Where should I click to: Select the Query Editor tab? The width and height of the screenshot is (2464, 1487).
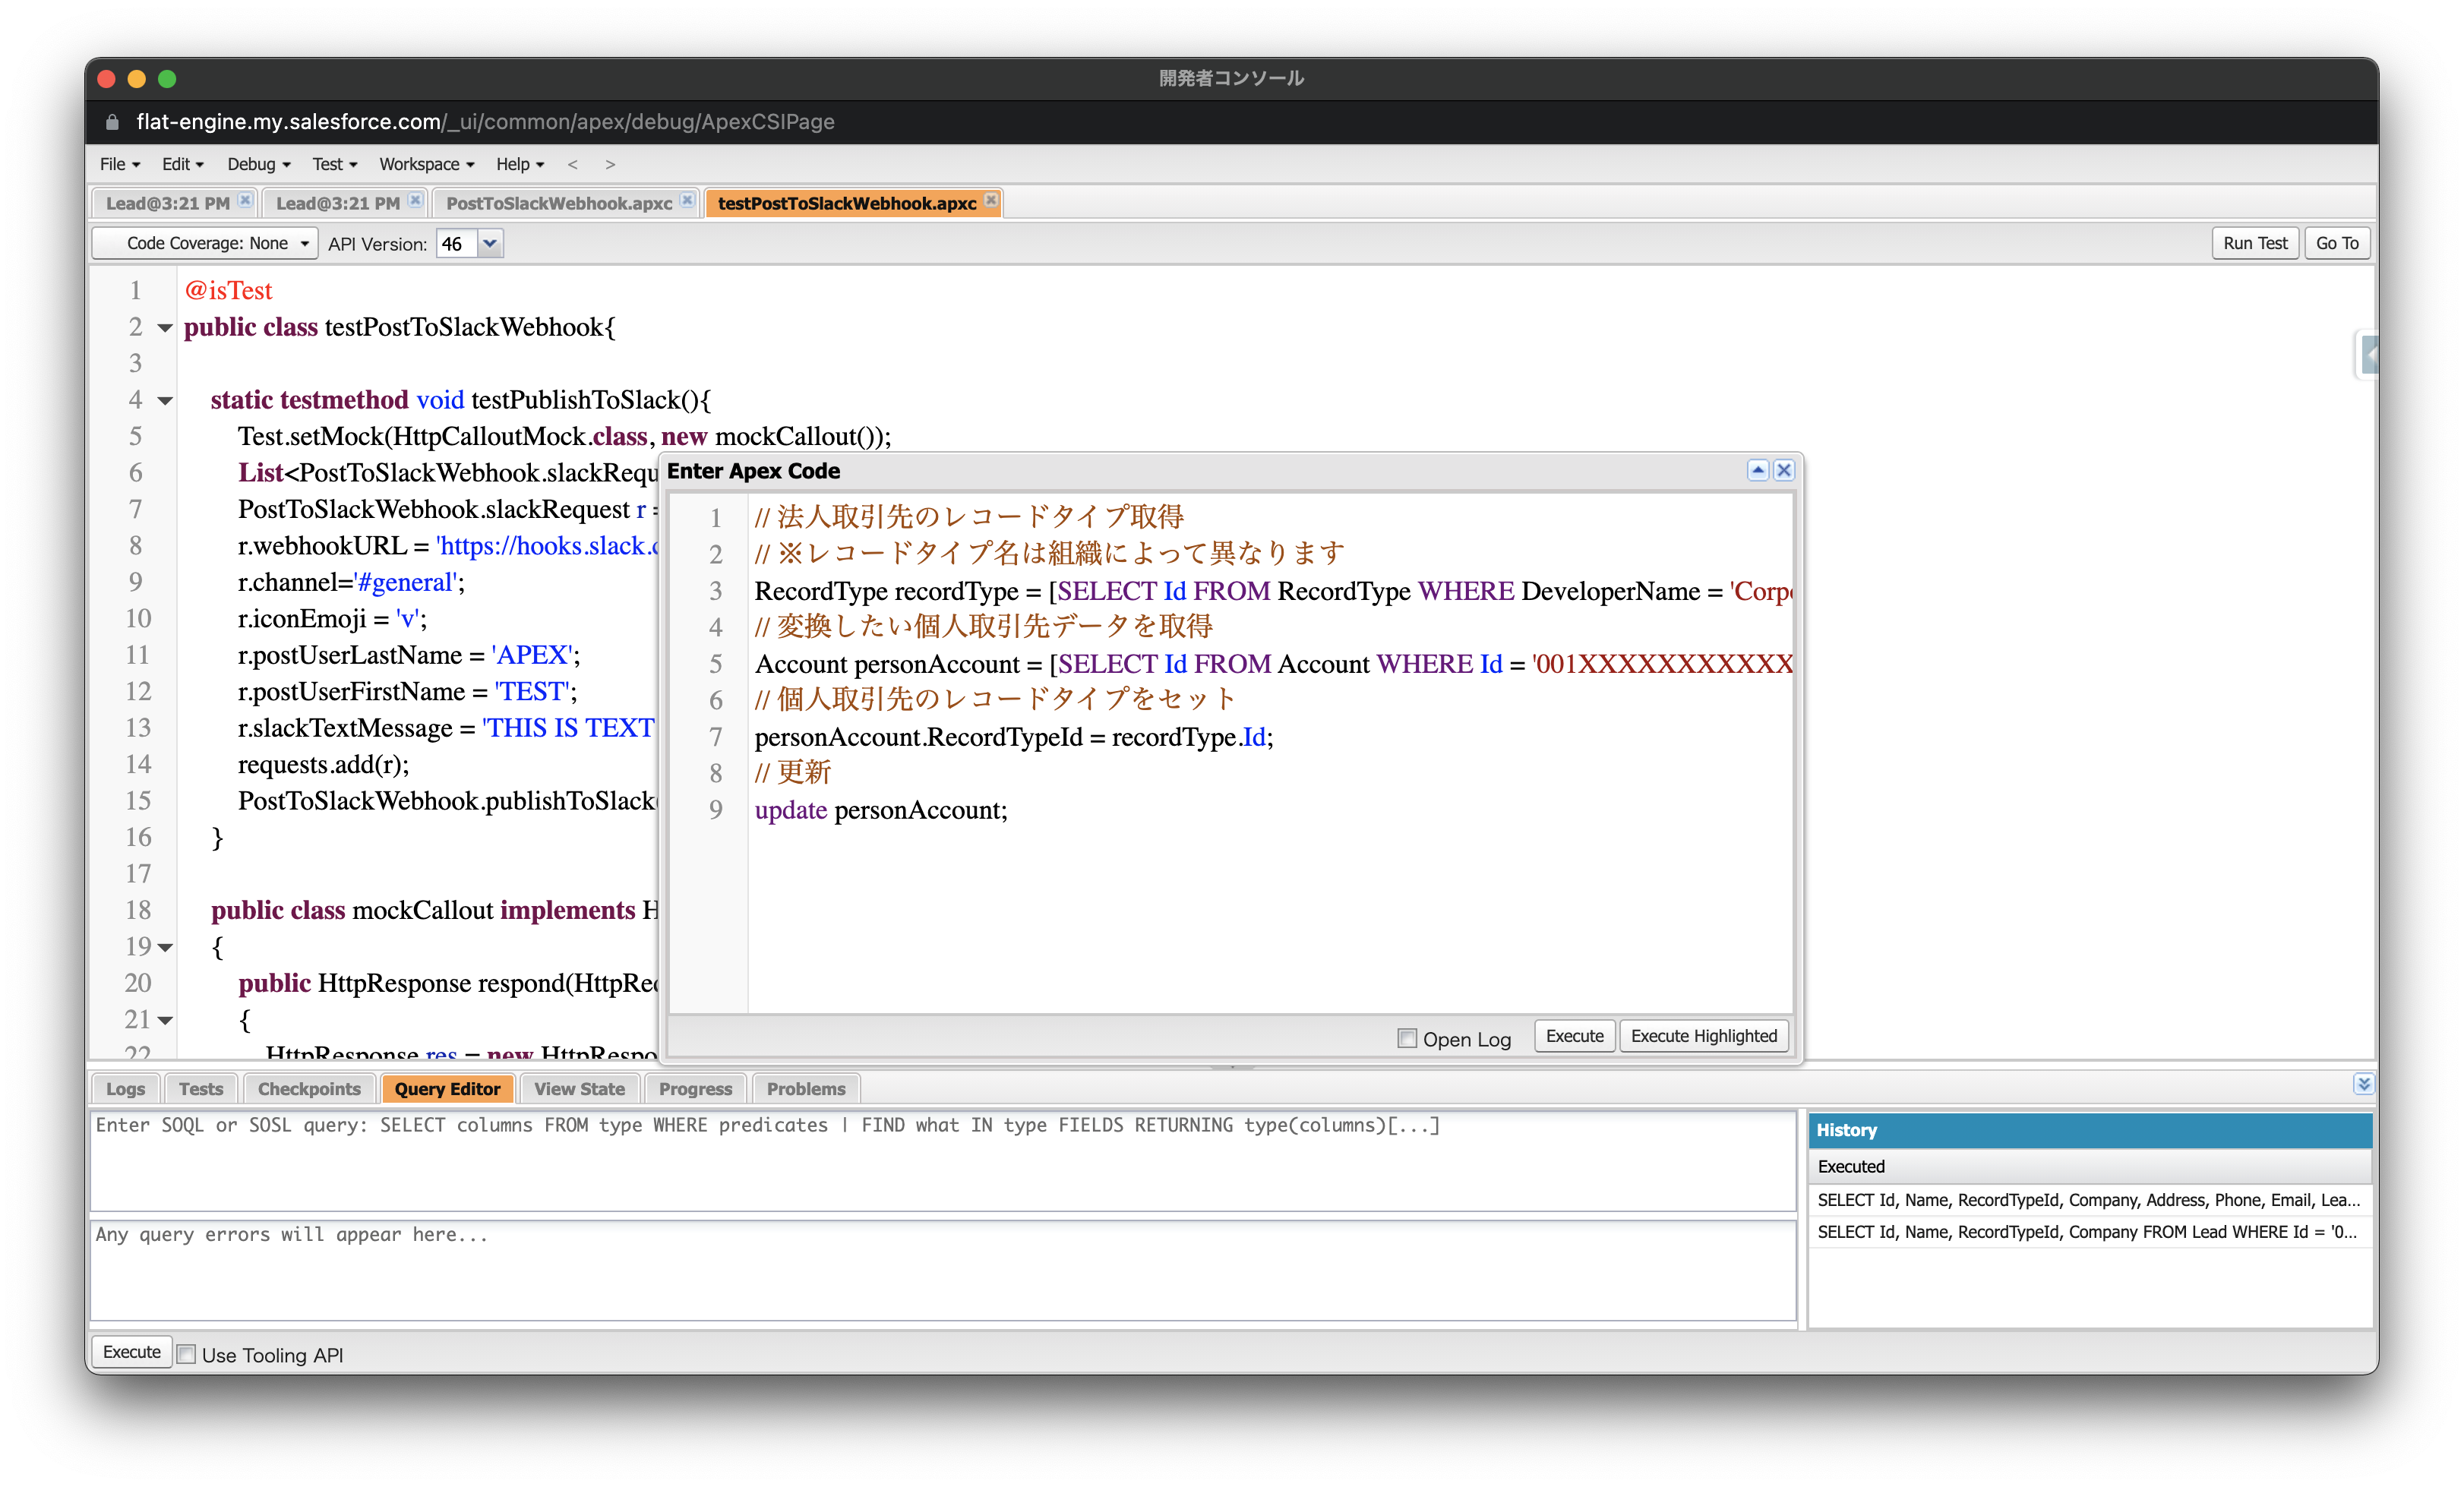pos(447,1089)
